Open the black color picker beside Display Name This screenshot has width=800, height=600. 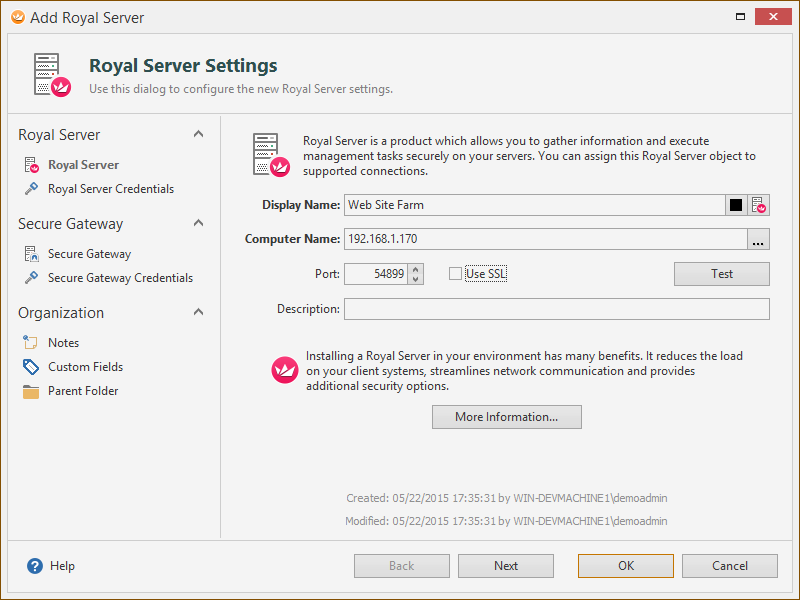point(736,205)
